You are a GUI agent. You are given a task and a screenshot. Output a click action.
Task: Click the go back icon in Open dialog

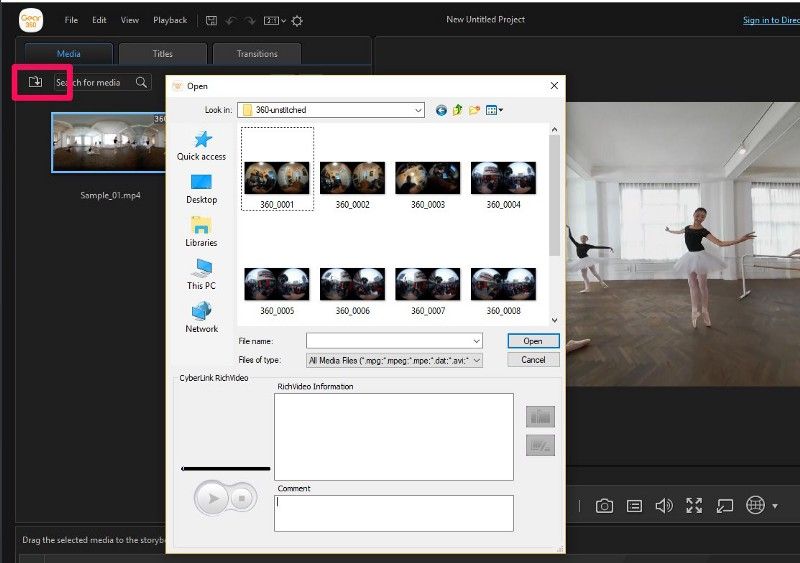coord(441,110)
